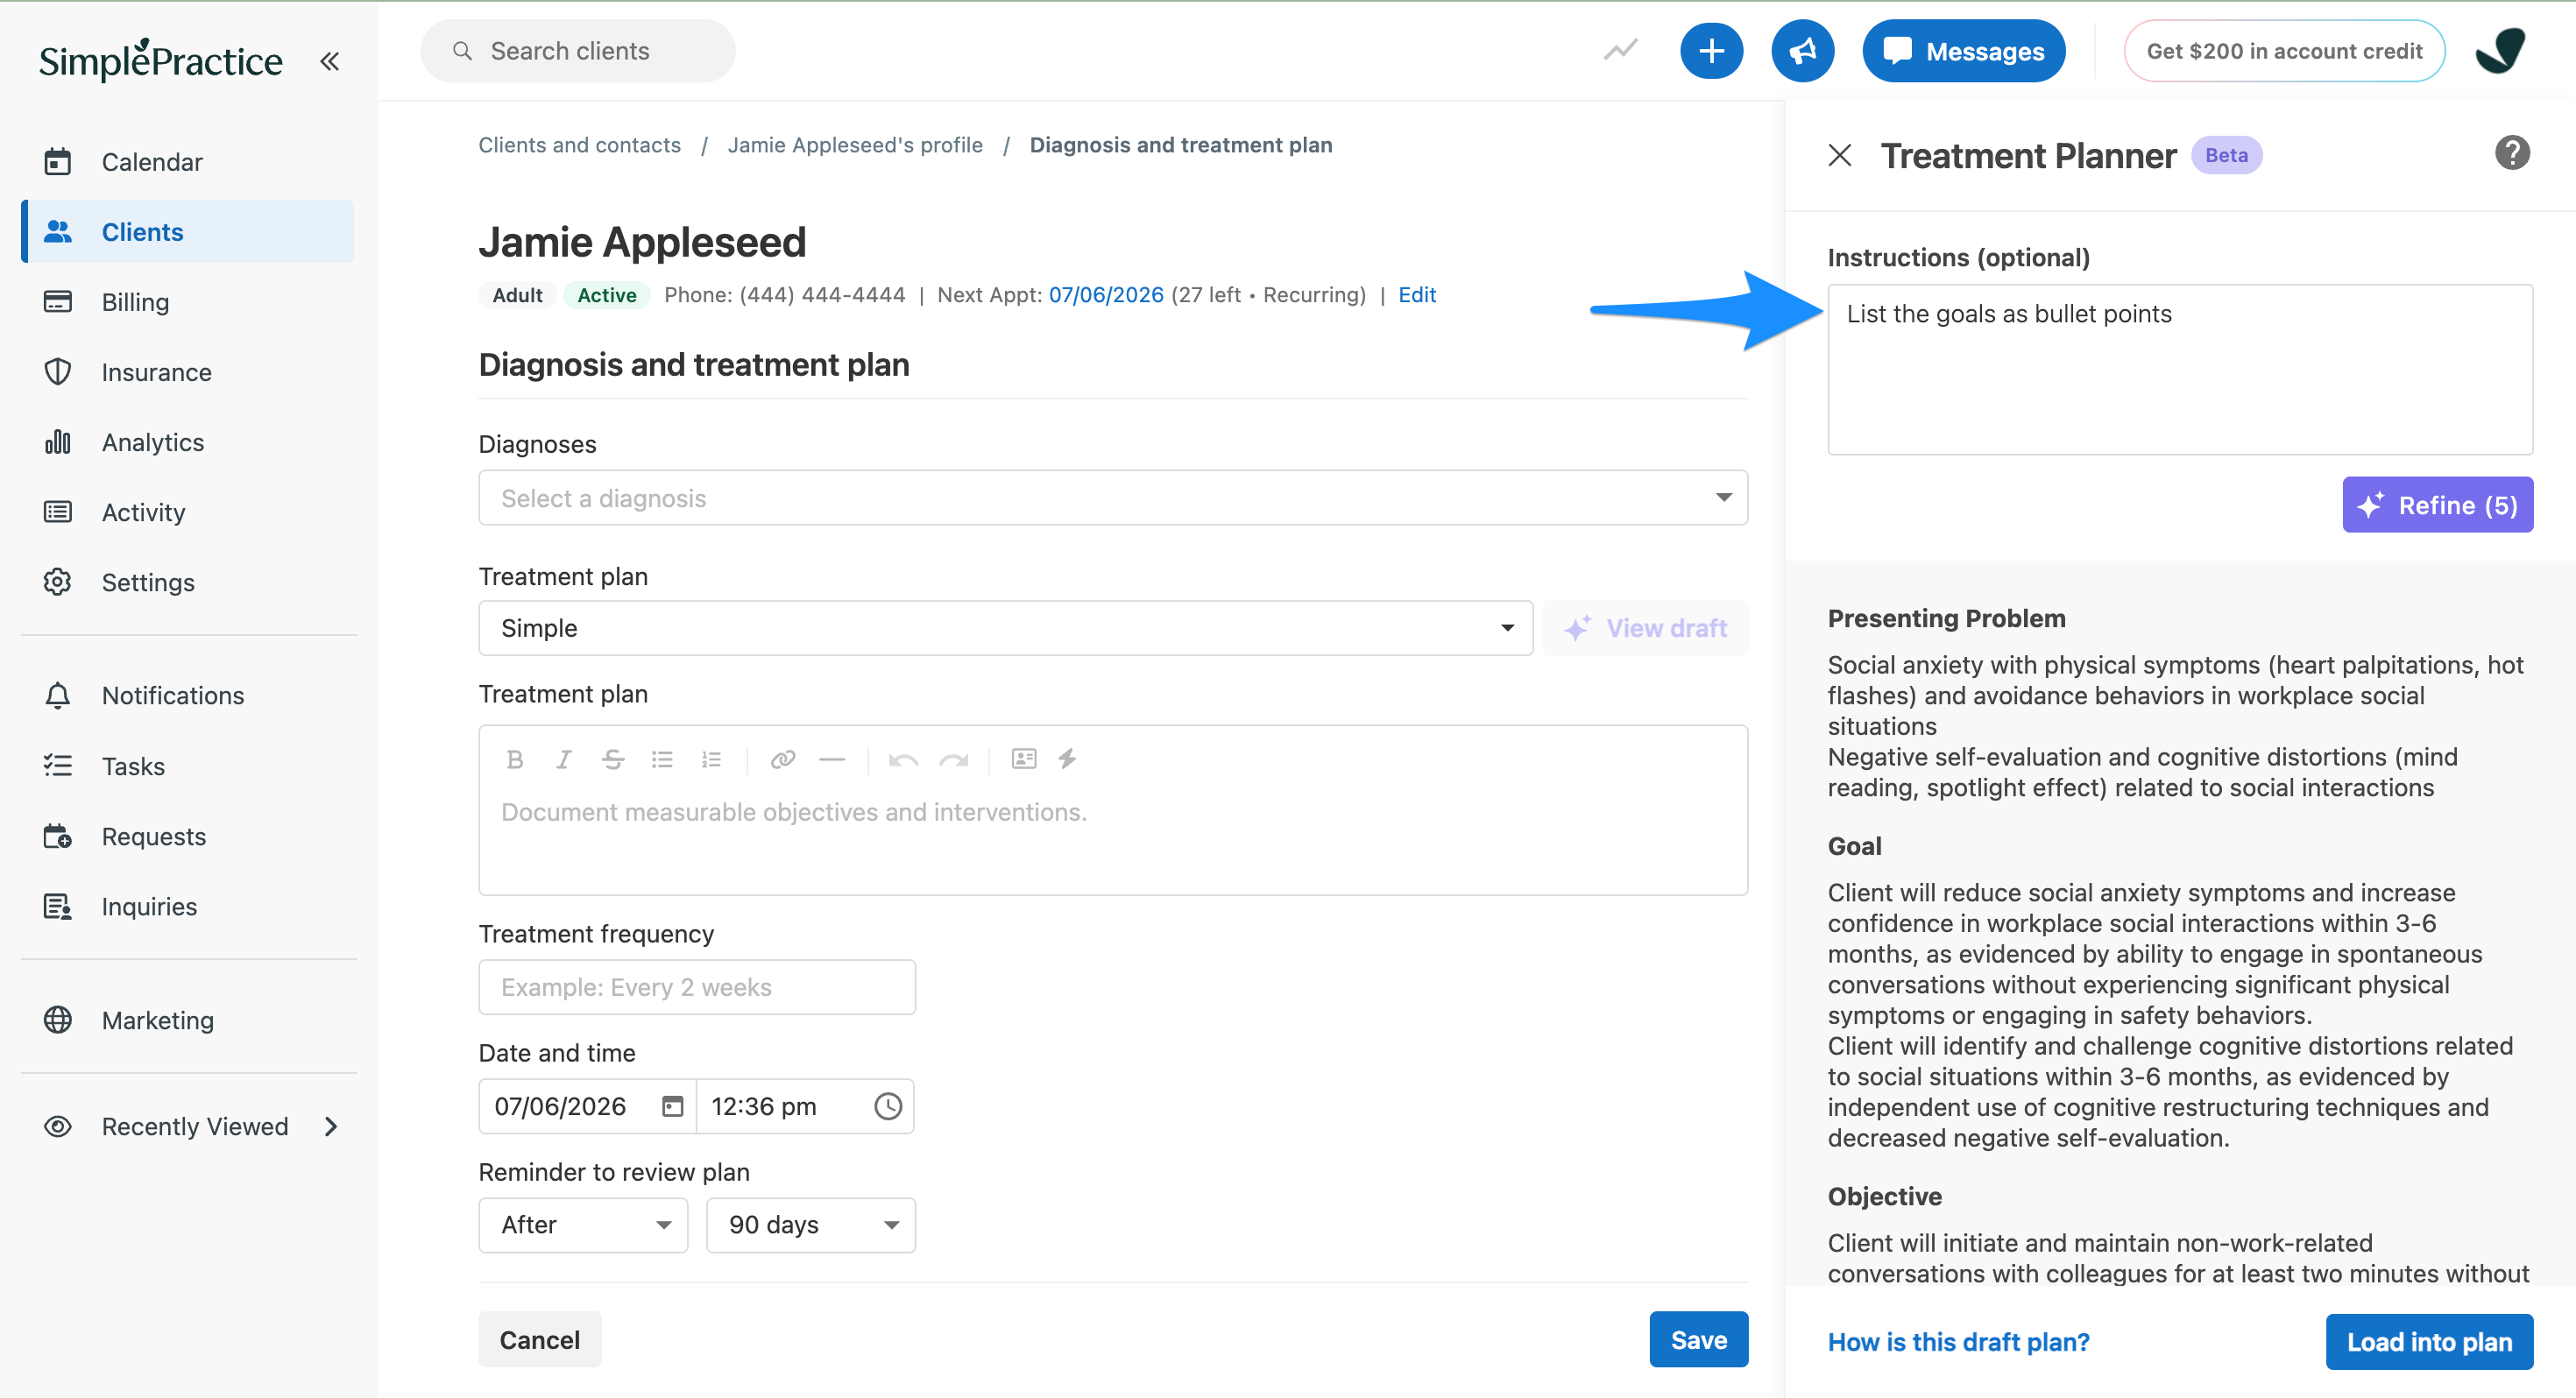Toggle italic formatting in editor
2576x1398 pixels.
[563, 760]
